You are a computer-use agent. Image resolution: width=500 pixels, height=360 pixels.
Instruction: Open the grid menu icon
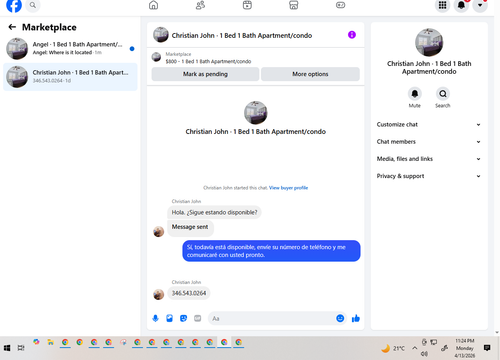pyautogui.click(x=442, y=5)
